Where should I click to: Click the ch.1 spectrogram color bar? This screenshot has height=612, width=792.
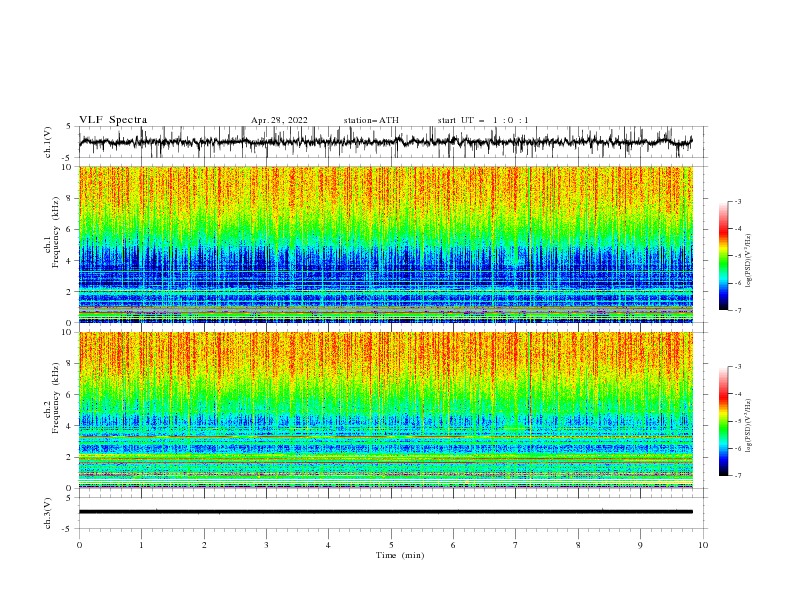723,256
